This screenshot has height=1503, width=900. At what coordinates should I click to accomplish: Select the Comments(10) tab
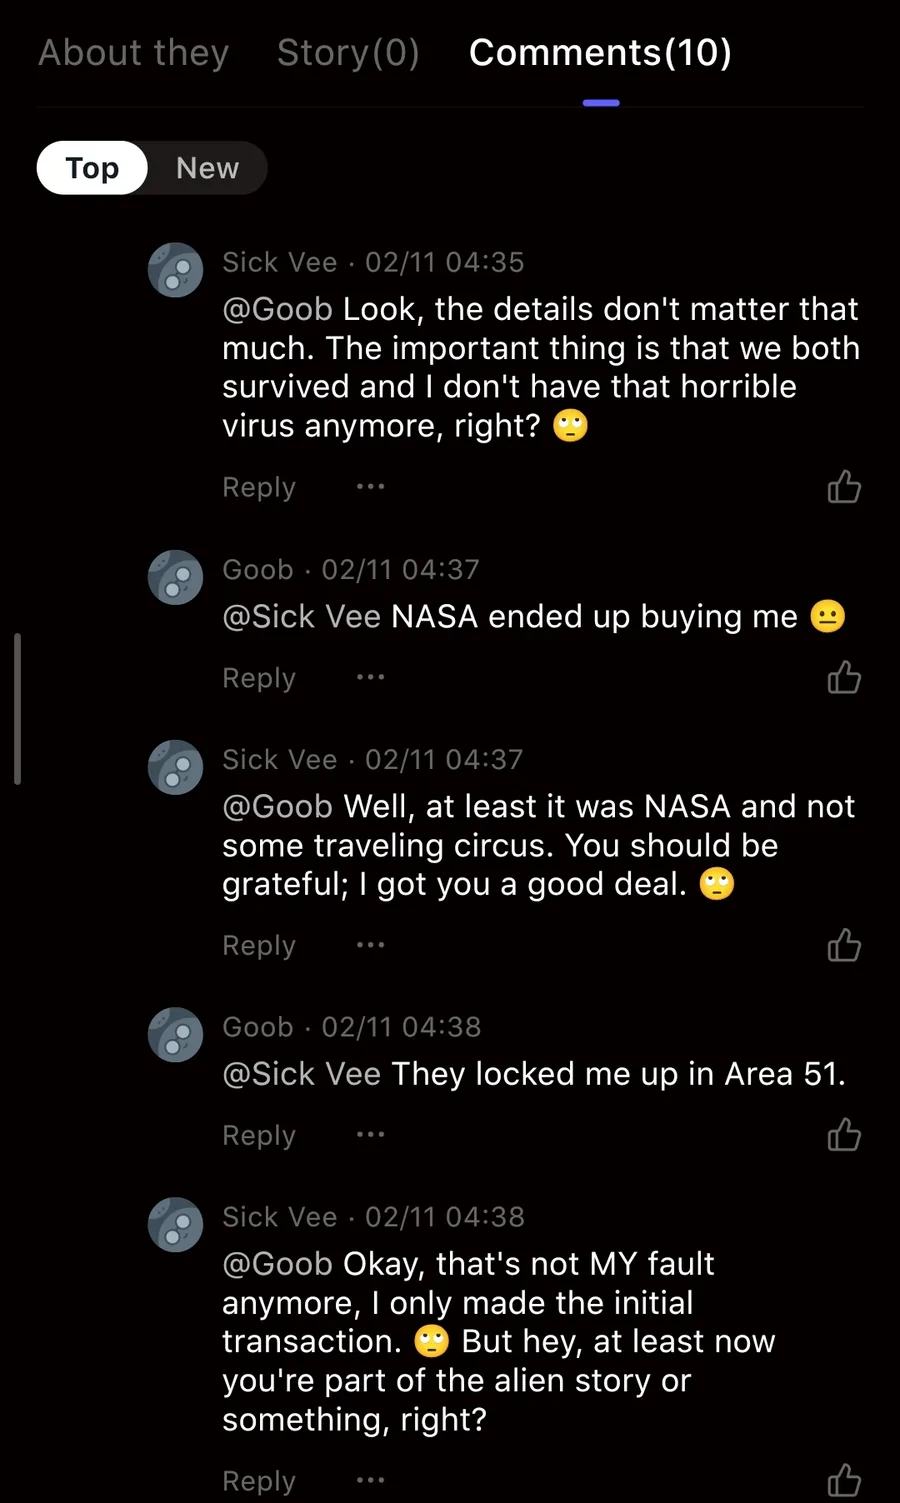point(600,53)
